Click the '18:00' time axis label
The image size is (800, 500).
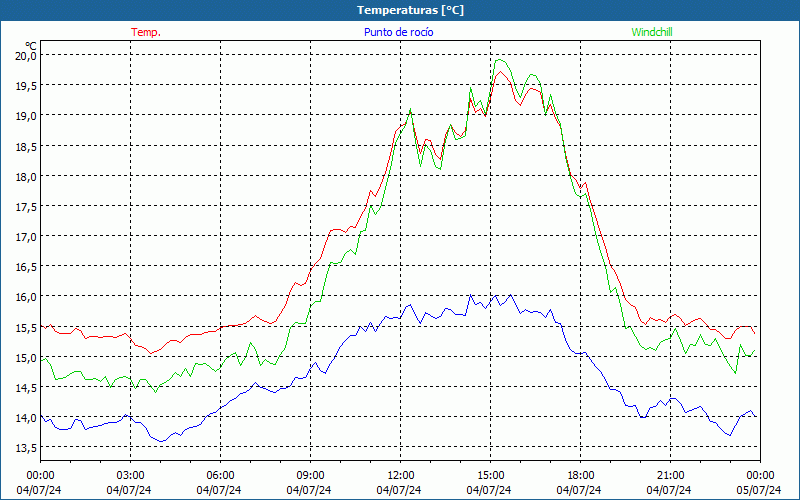coord(581,476)
